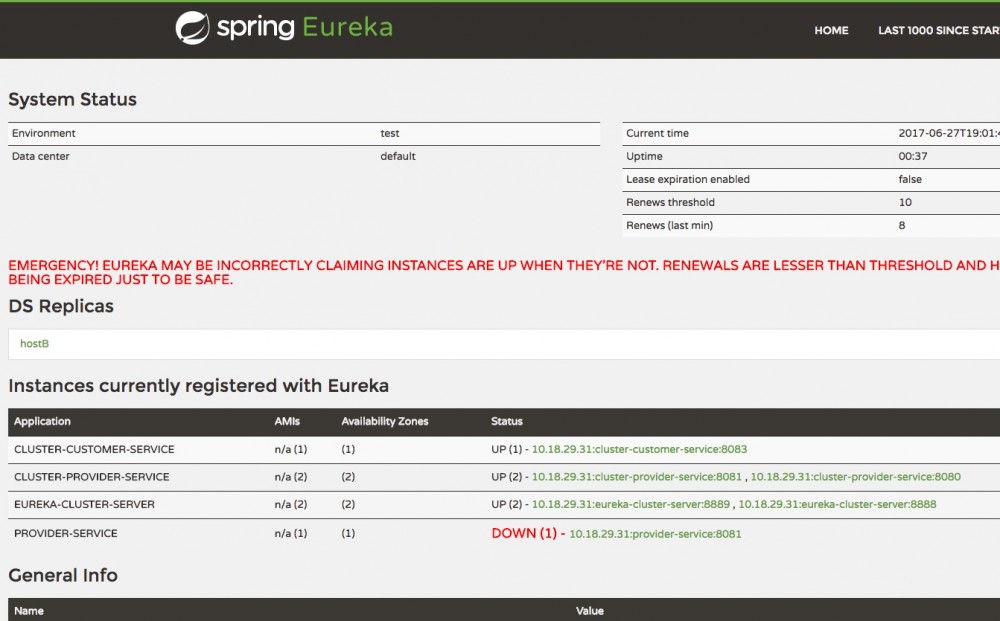The image size is (1000, 621).
Task: Click the eureka-cluster-server:8889 instance link
Action: point(630,505)
